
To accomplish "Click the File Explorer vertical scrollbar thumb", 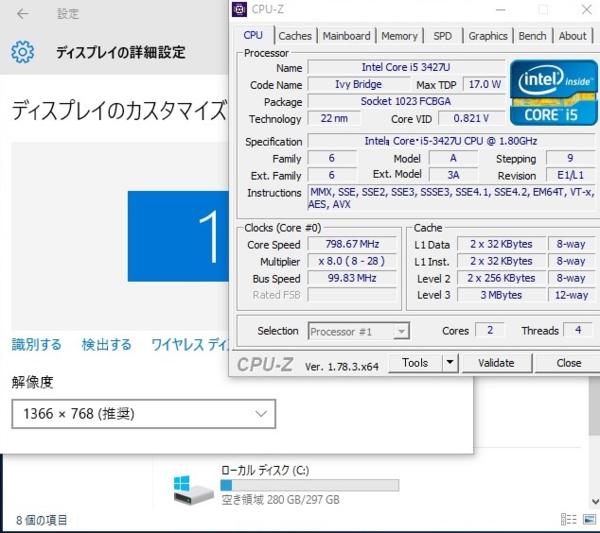I will click(x=595, y=406).
